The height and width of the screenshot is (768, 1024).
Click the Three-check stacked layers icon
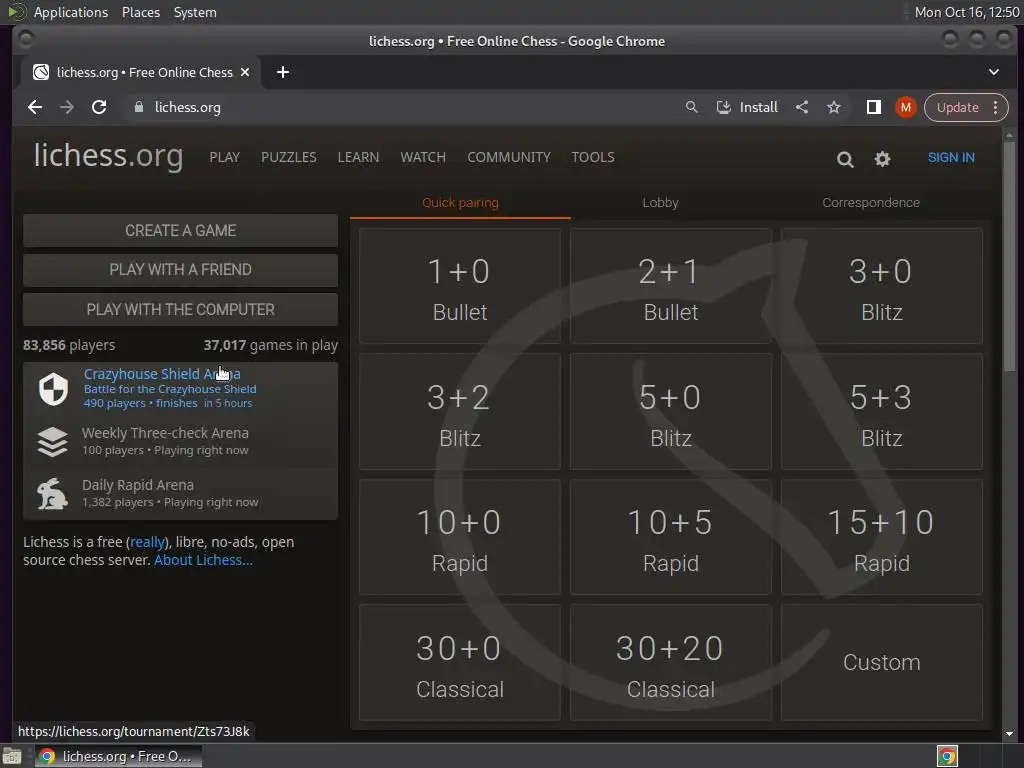[53, 441]
